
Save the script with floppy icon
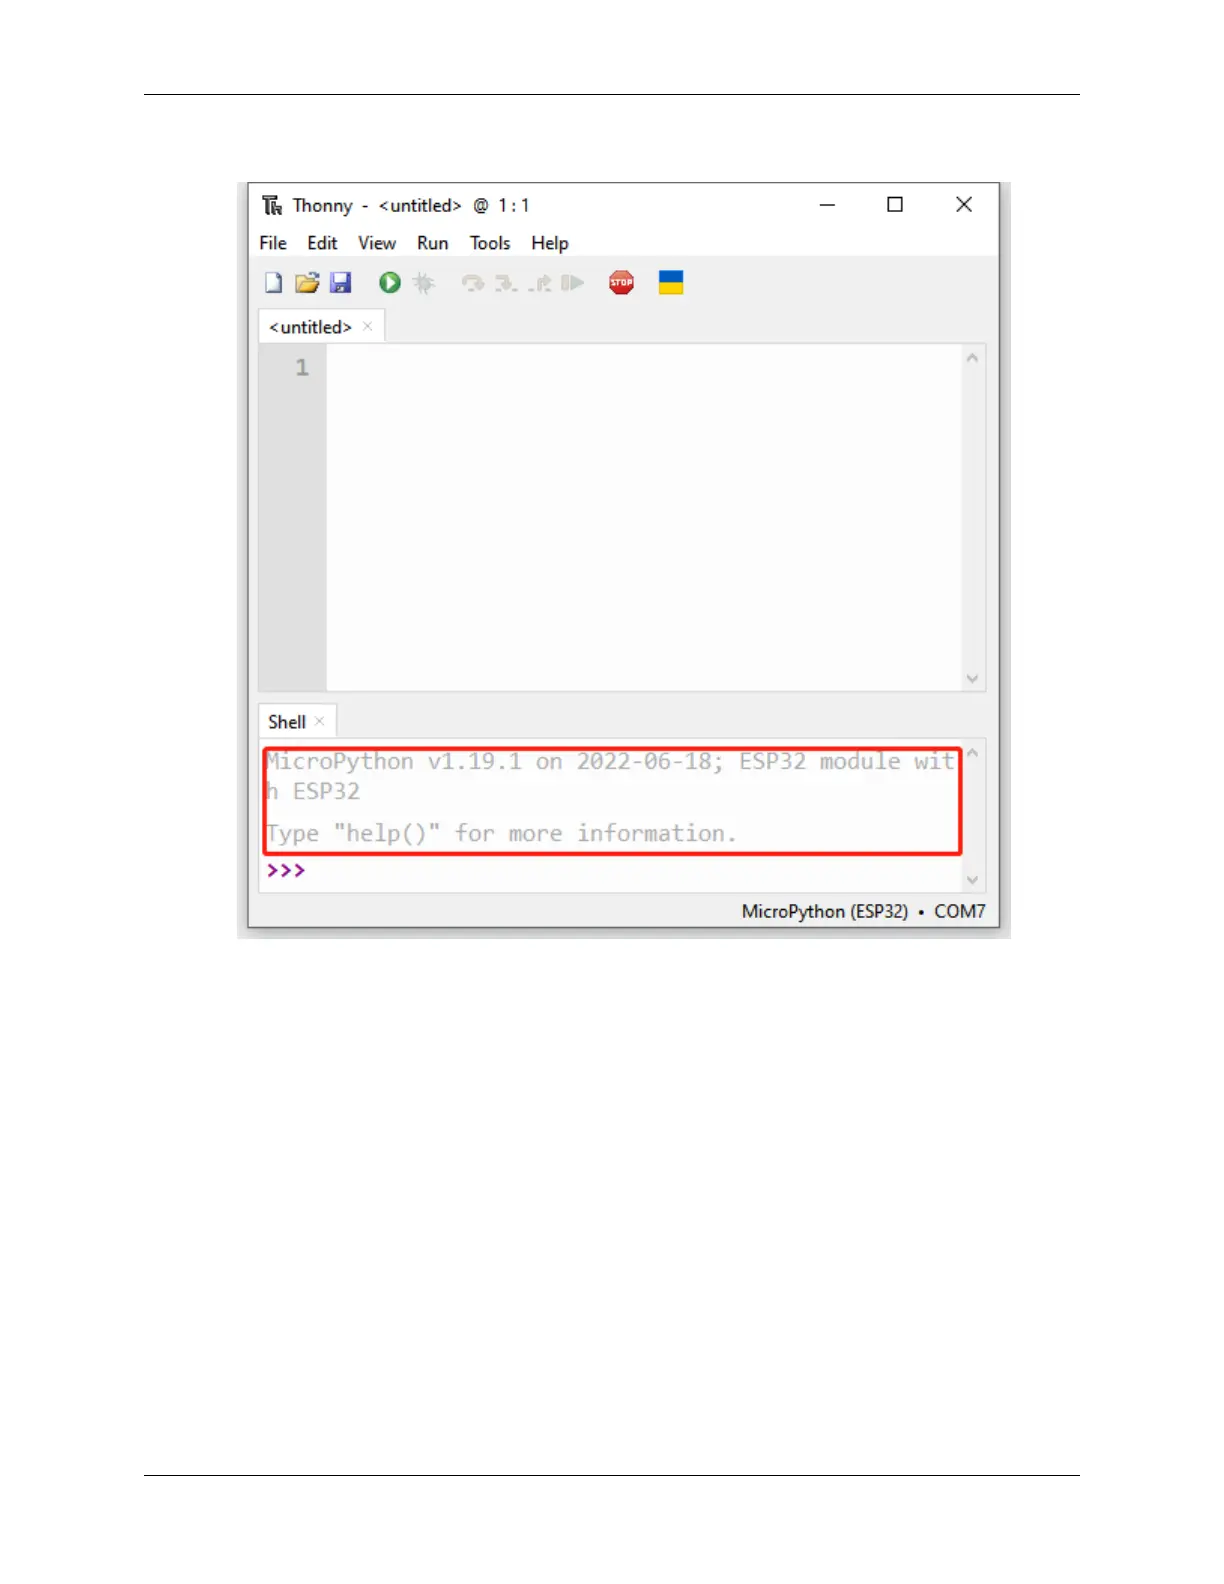[341, 283]
